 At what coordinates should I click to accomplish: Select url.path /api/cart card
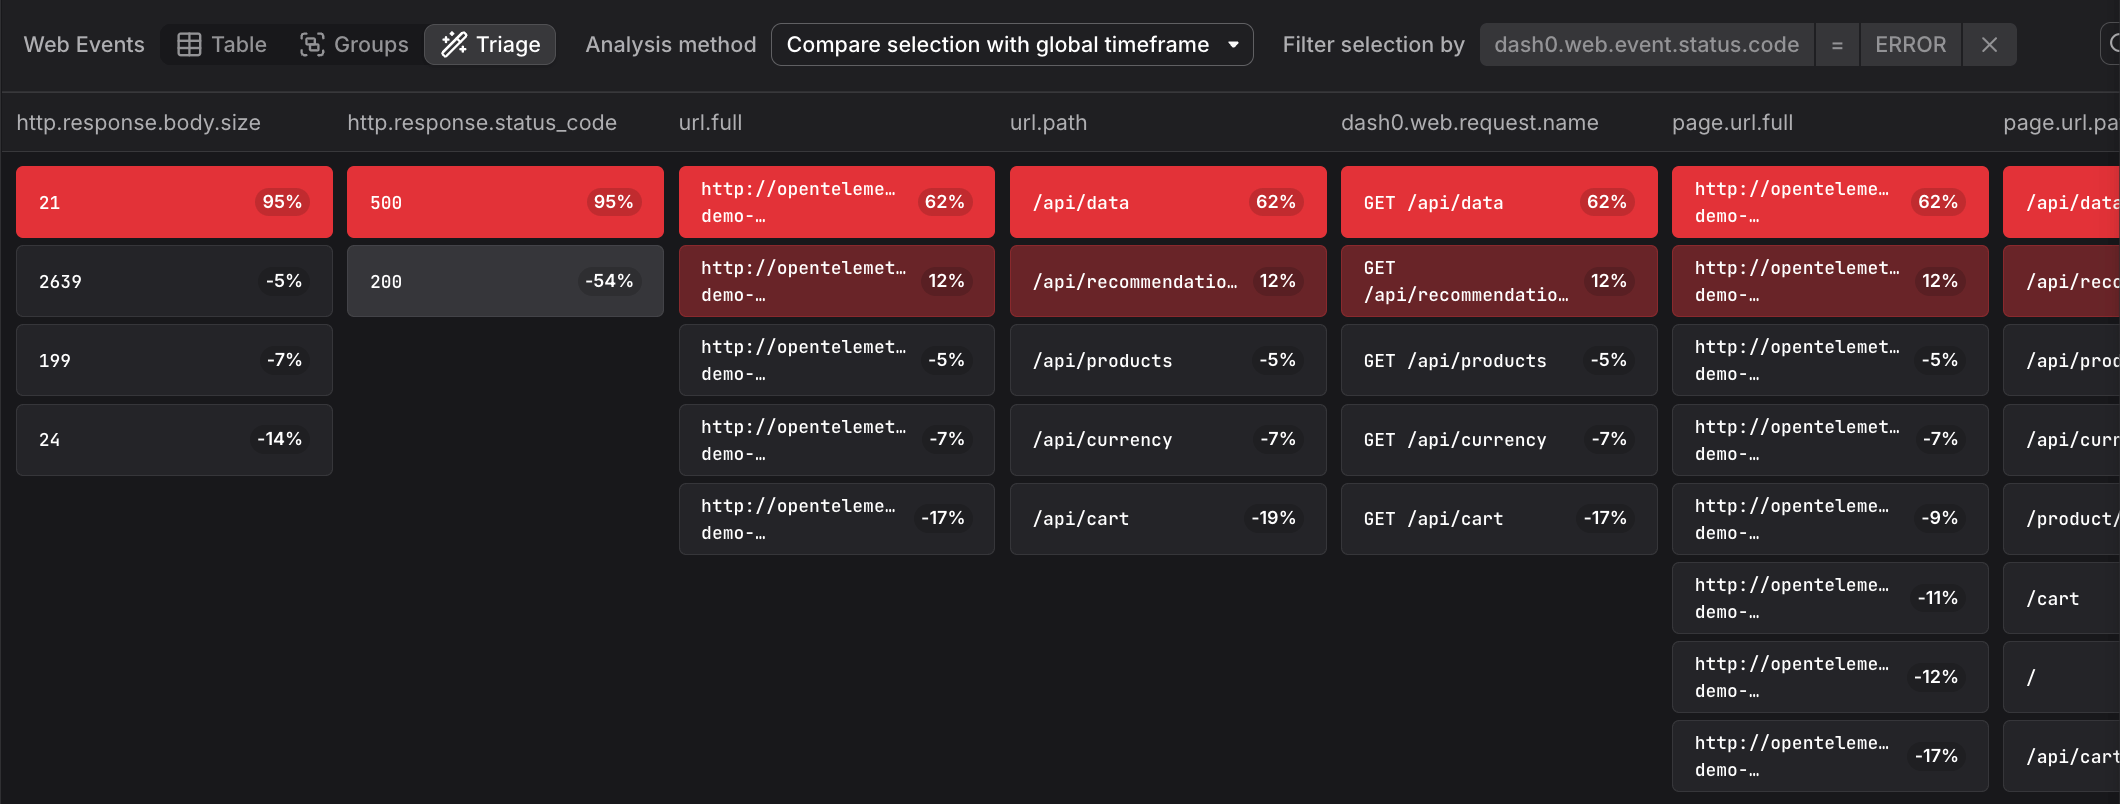tap(1168, 518)
